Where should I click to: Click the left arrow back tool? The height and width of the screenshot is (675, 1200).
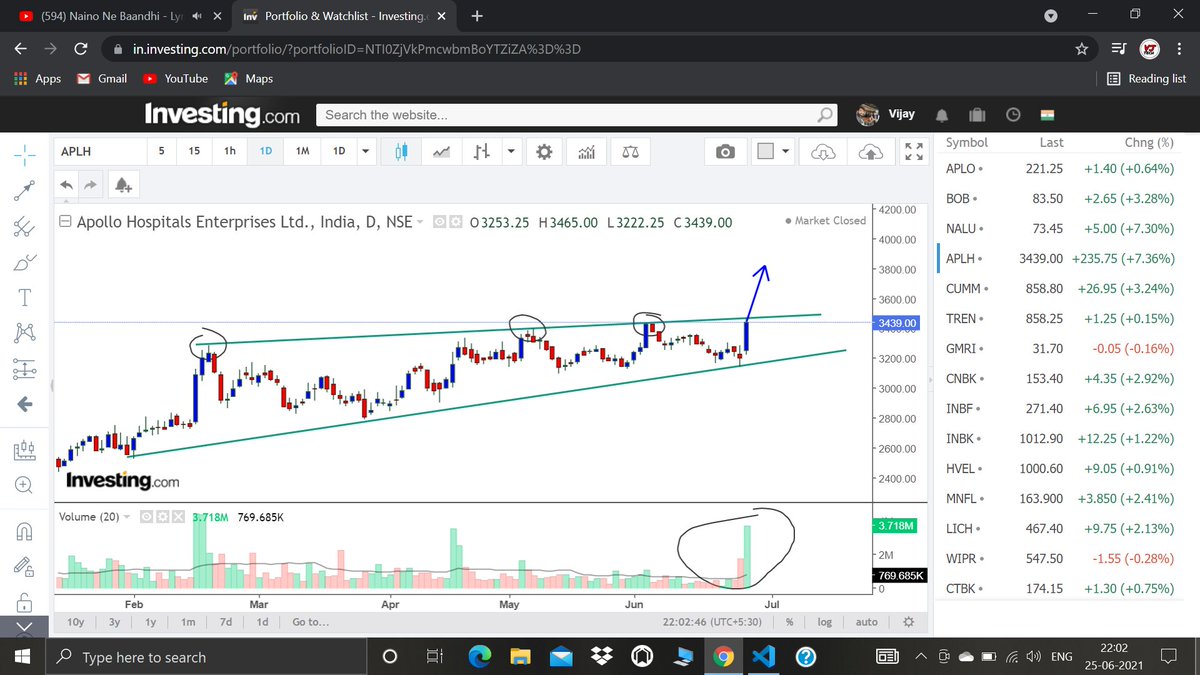[x=25, y=404]
